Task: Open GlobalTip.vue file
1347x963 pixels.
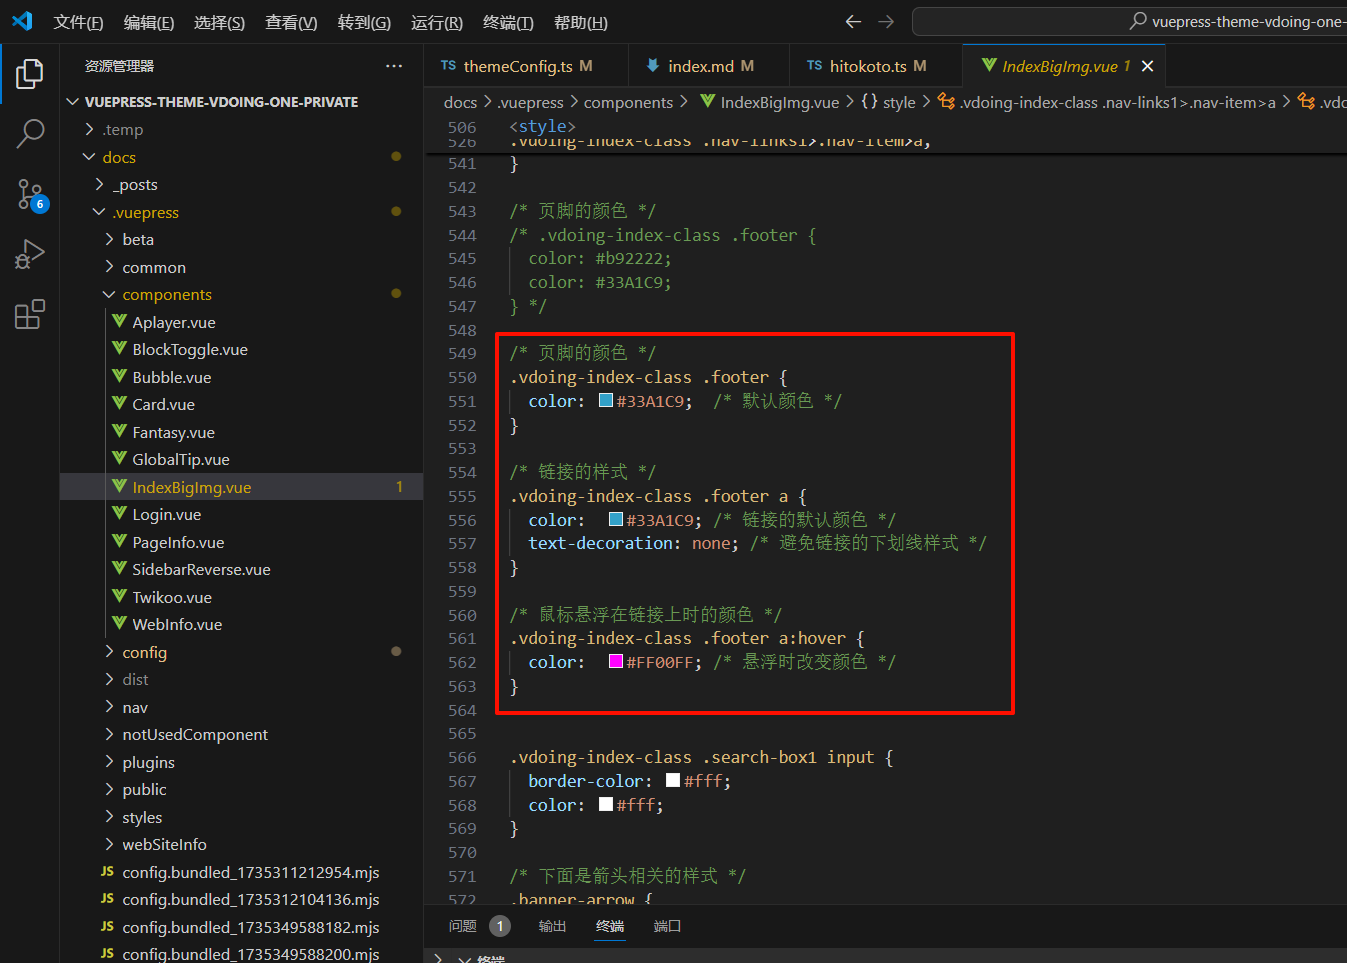Action: (x=241, y=459)
